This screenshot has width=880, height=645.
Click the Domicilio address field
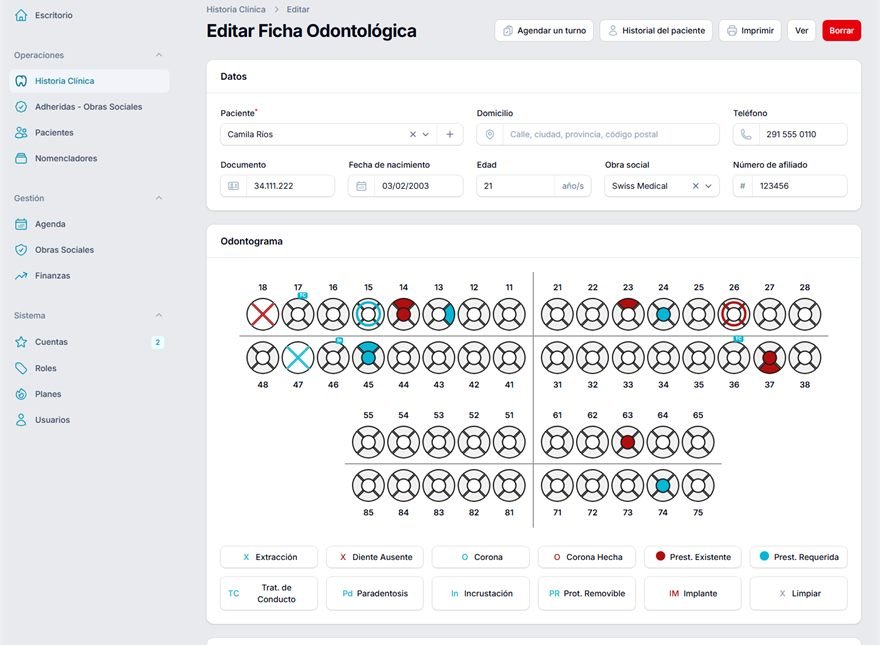(598, 134)
